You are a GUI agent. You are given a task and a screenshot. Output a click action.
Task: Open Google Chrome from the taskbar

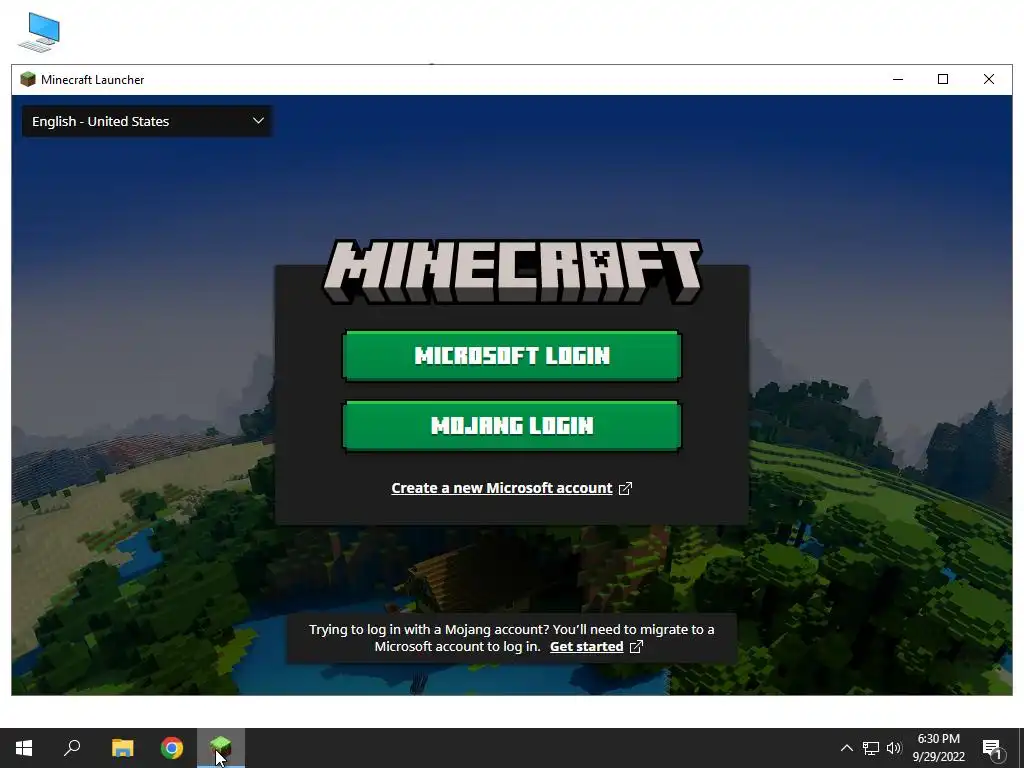[172, 748]
